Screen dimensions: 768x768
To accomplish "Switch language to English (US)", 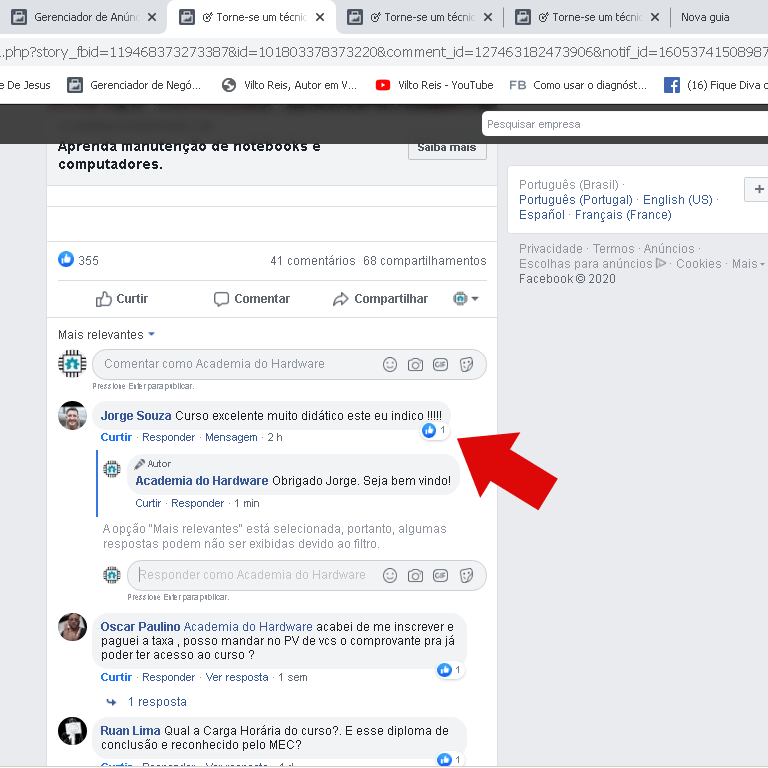I will (677, 200).
